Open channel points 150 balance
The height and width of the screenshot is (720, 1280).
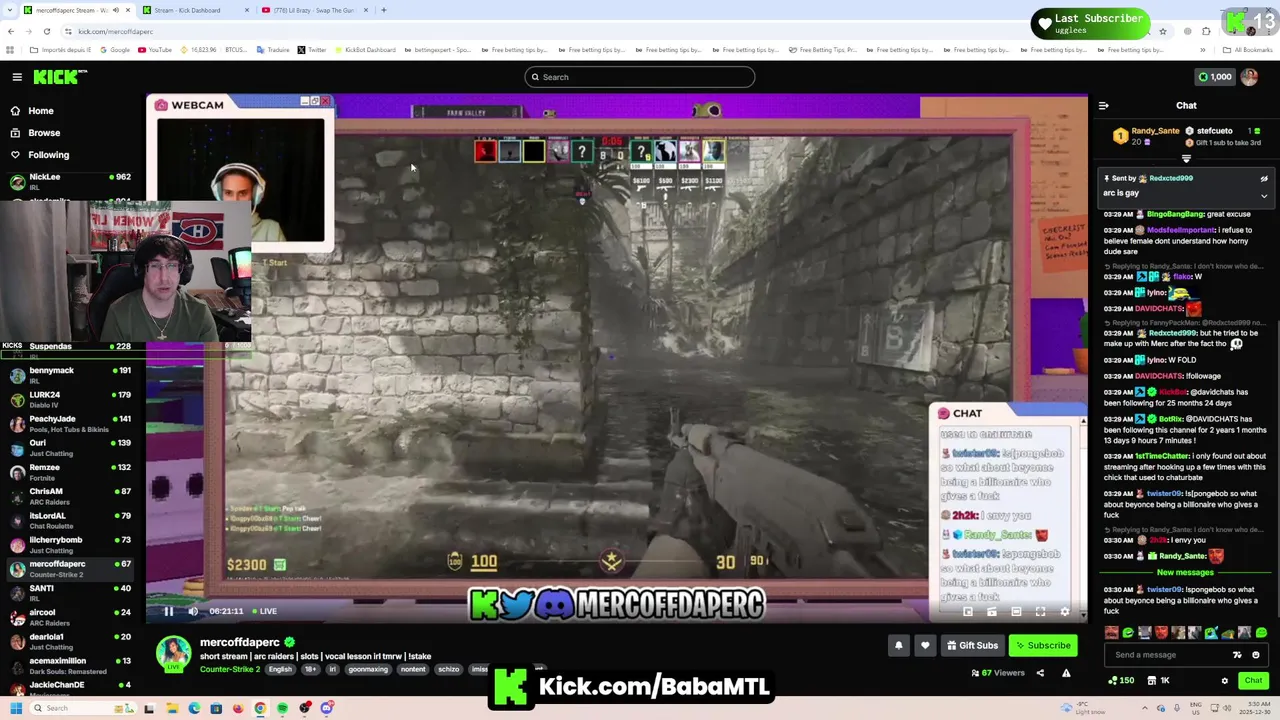click(x=1121, y=681)
